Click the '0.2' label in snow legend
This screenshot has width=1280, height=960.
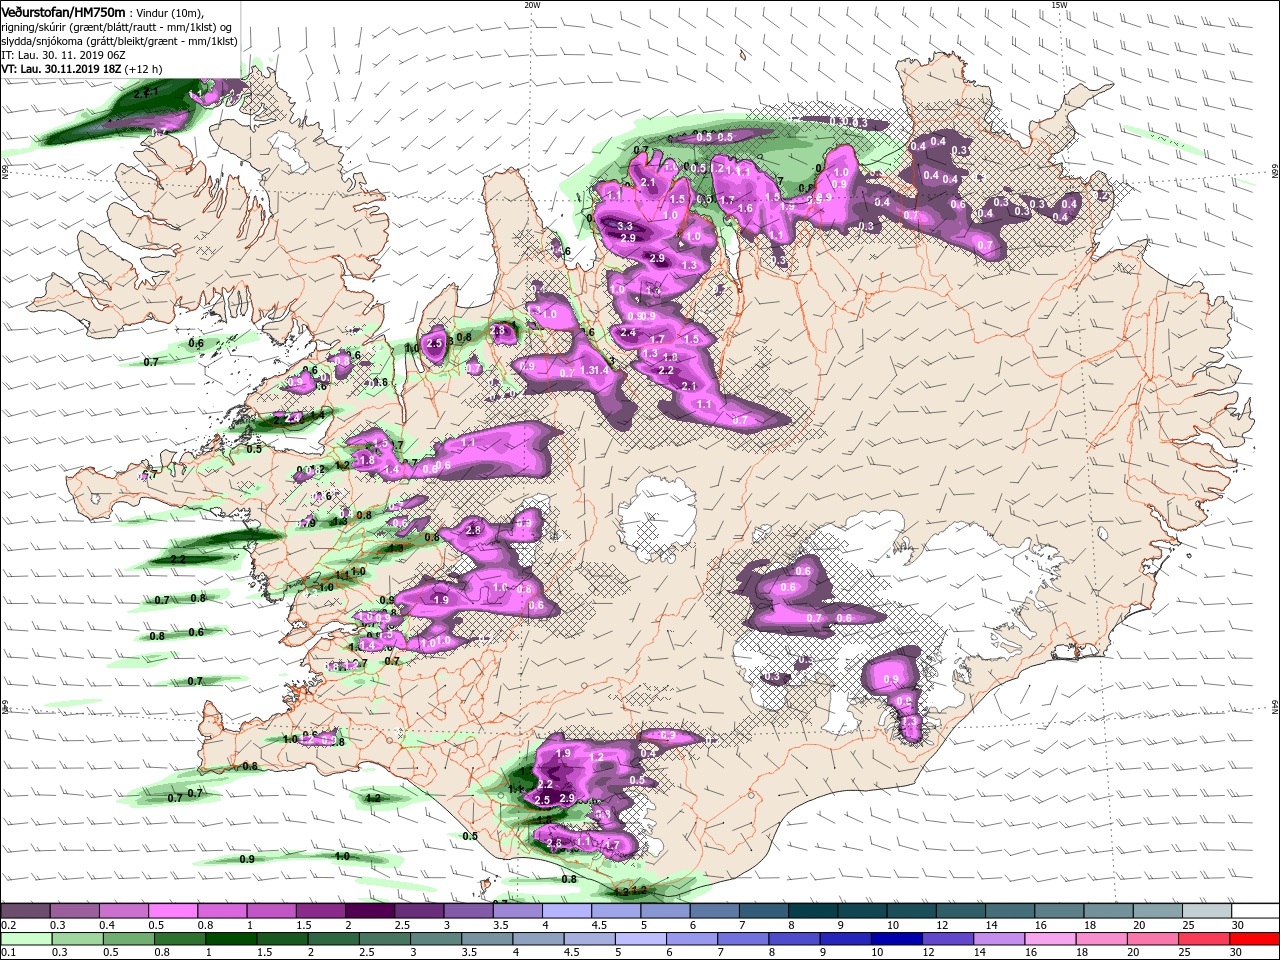pyautogui.click(x=7, y=925)
